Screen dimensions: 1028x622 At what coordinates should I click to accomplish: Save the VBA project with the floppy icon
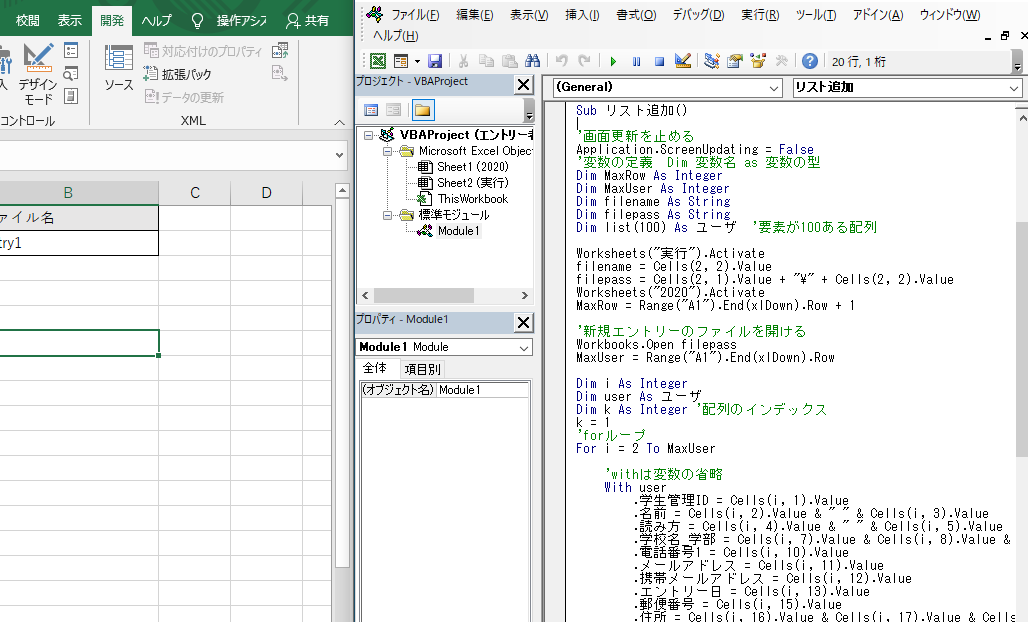pos(435,61)
